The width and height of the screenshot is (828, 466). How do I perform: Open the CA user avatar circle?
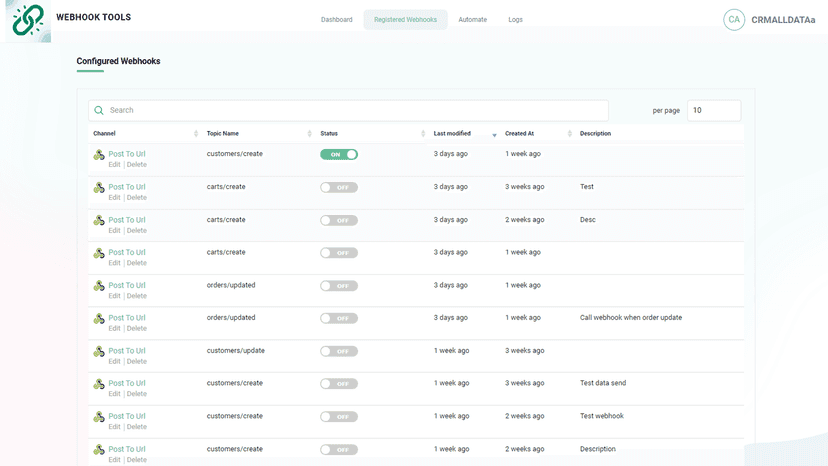(x=733, y=20)
